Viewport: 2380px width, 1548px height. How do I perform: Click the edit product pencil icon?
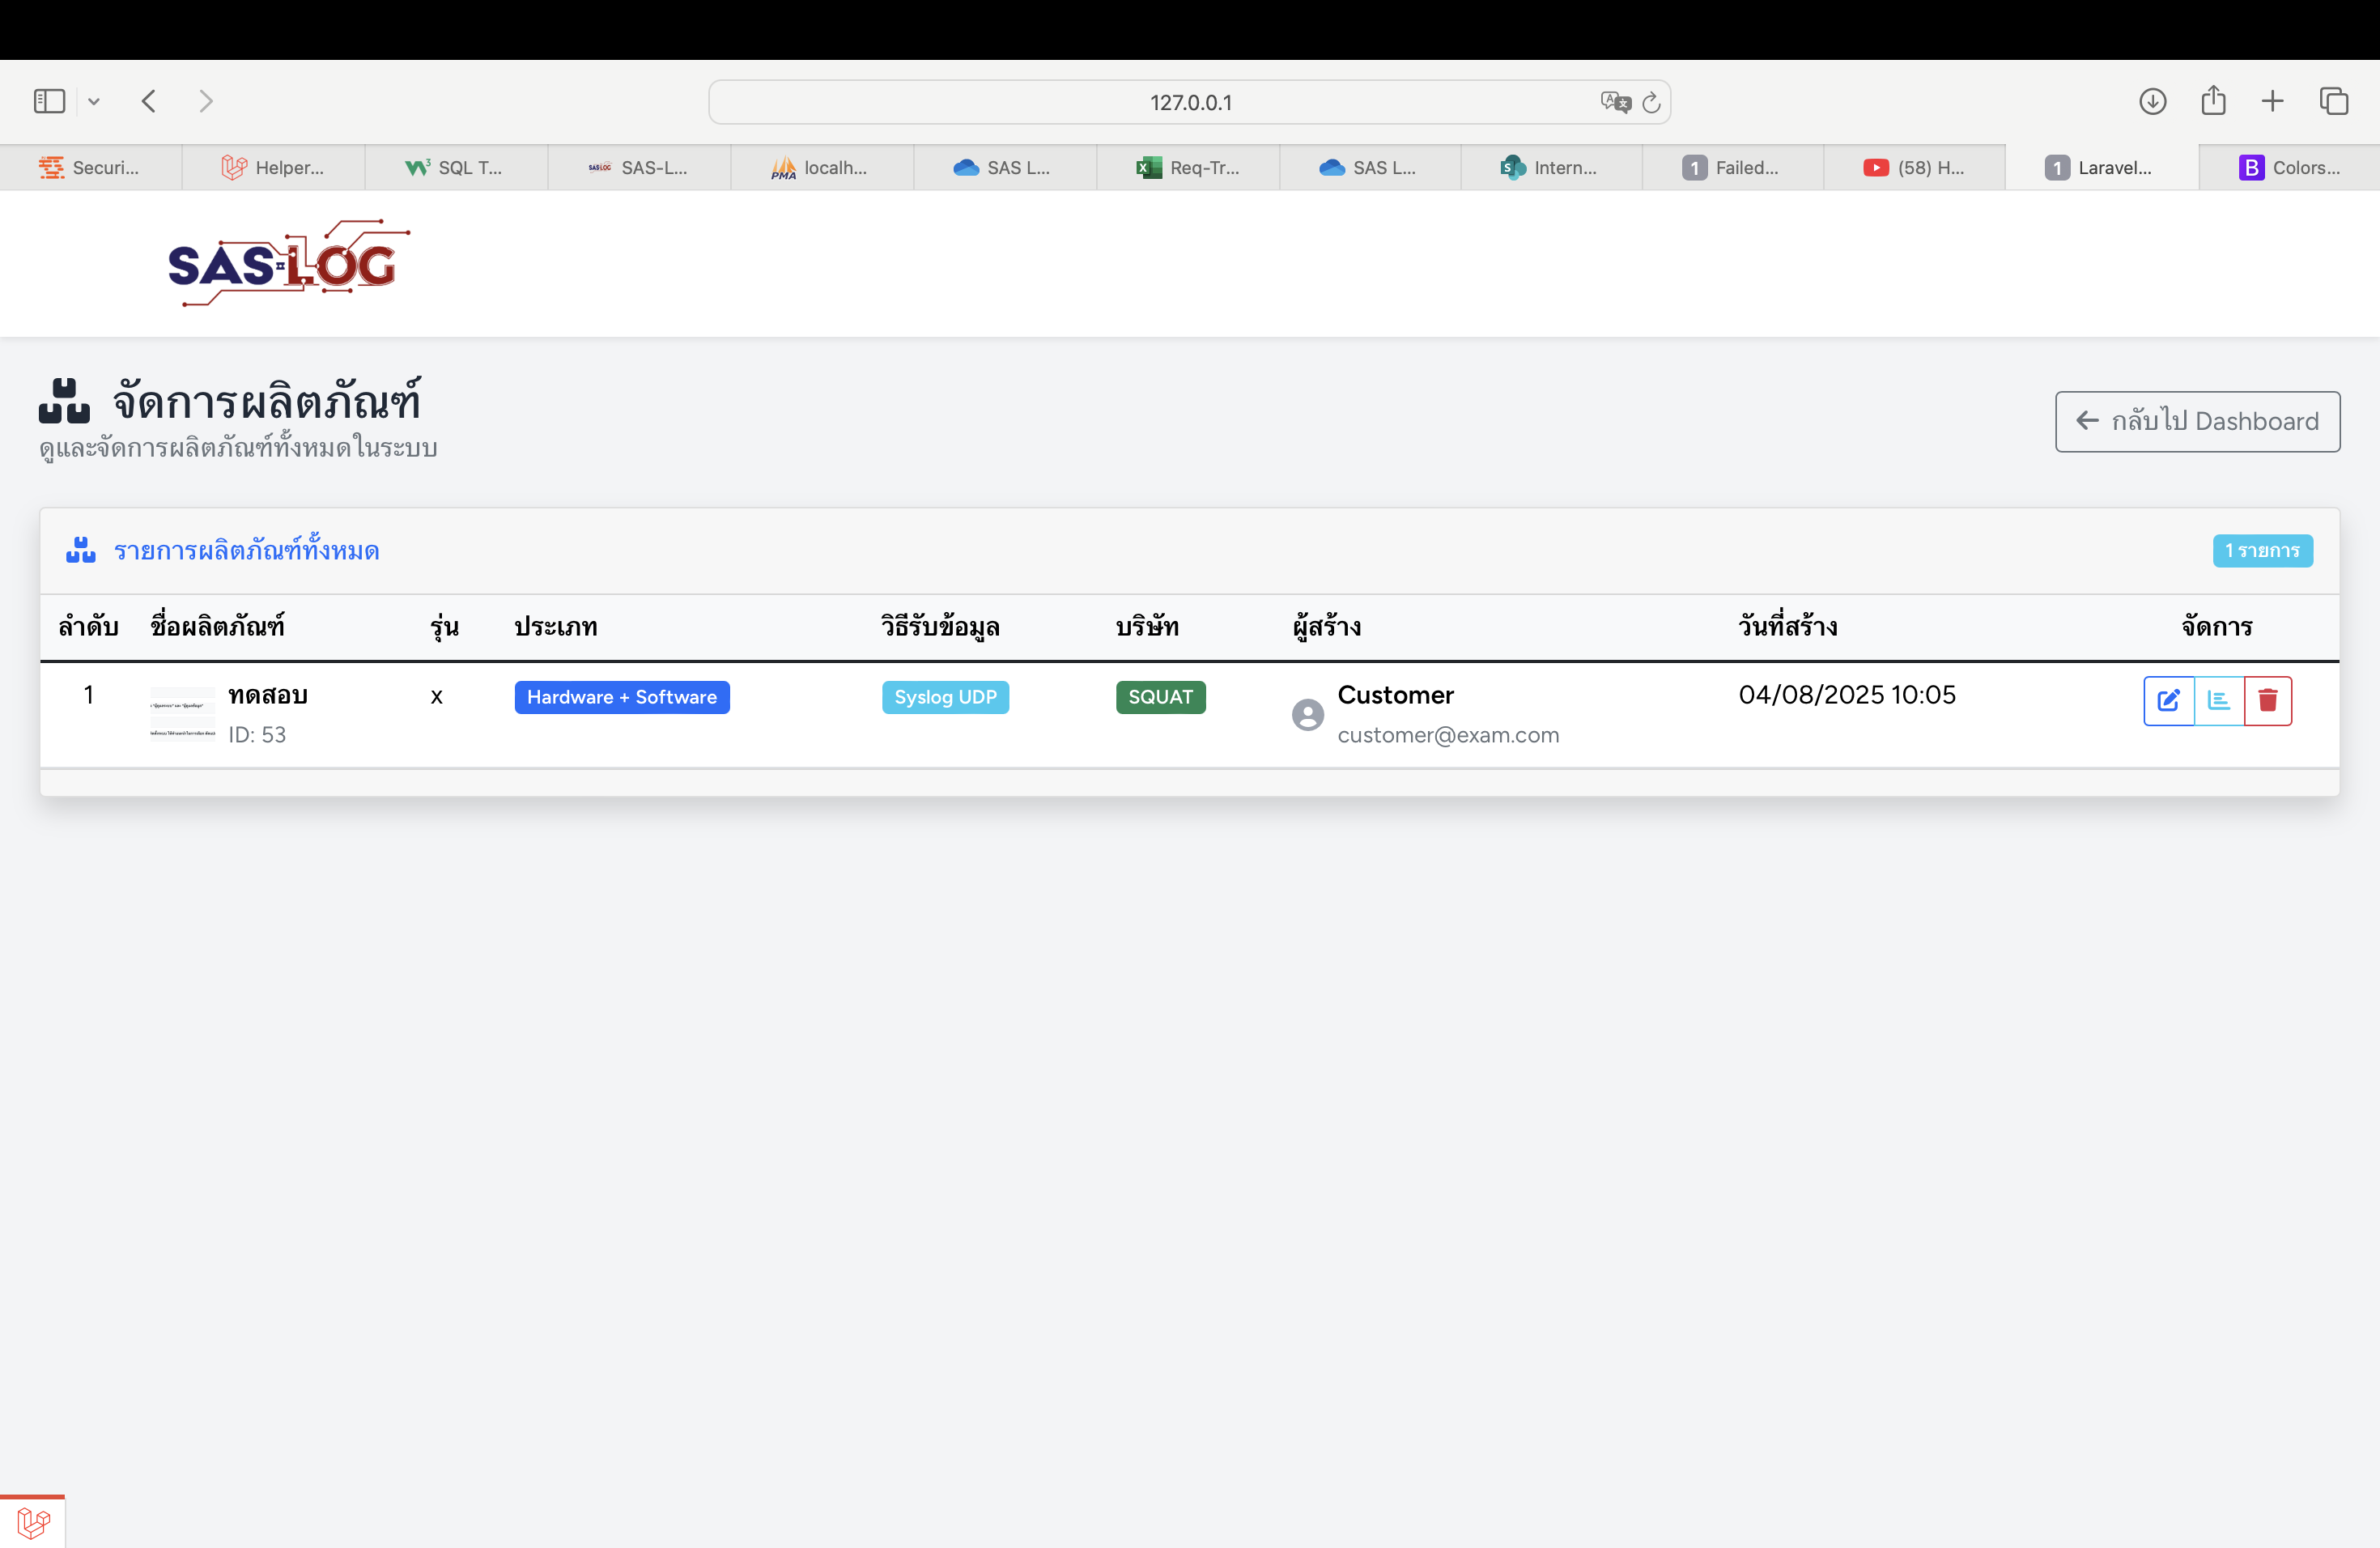(2168, 700)
